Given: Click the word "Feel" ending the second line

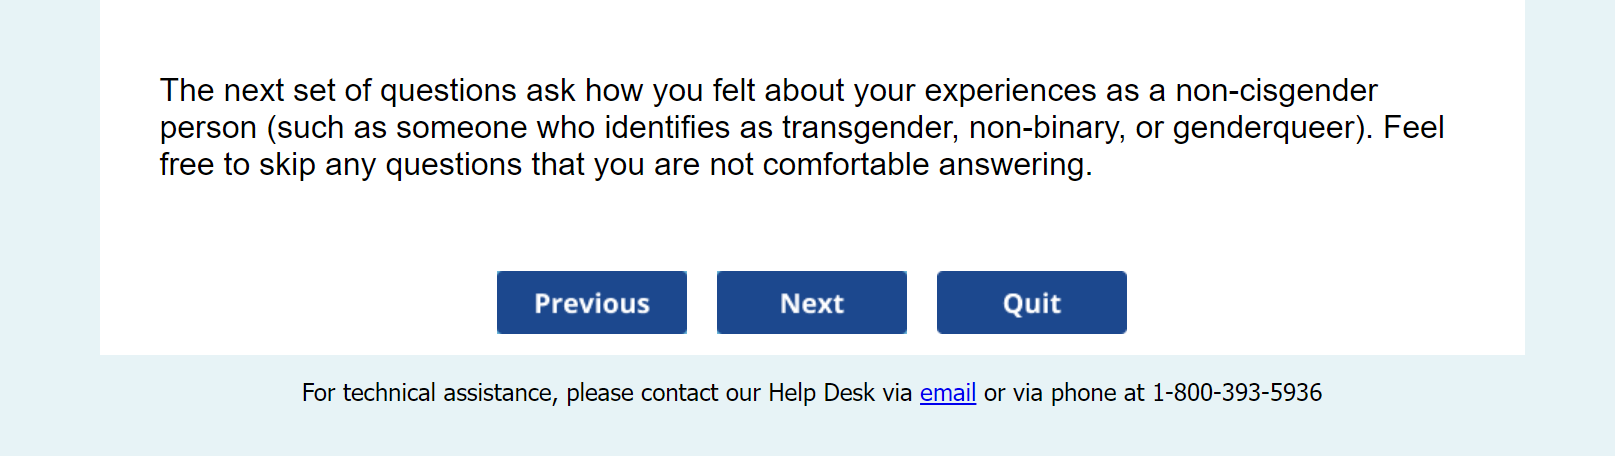Looking at the screenshot, I should [x=1413, y=128].
